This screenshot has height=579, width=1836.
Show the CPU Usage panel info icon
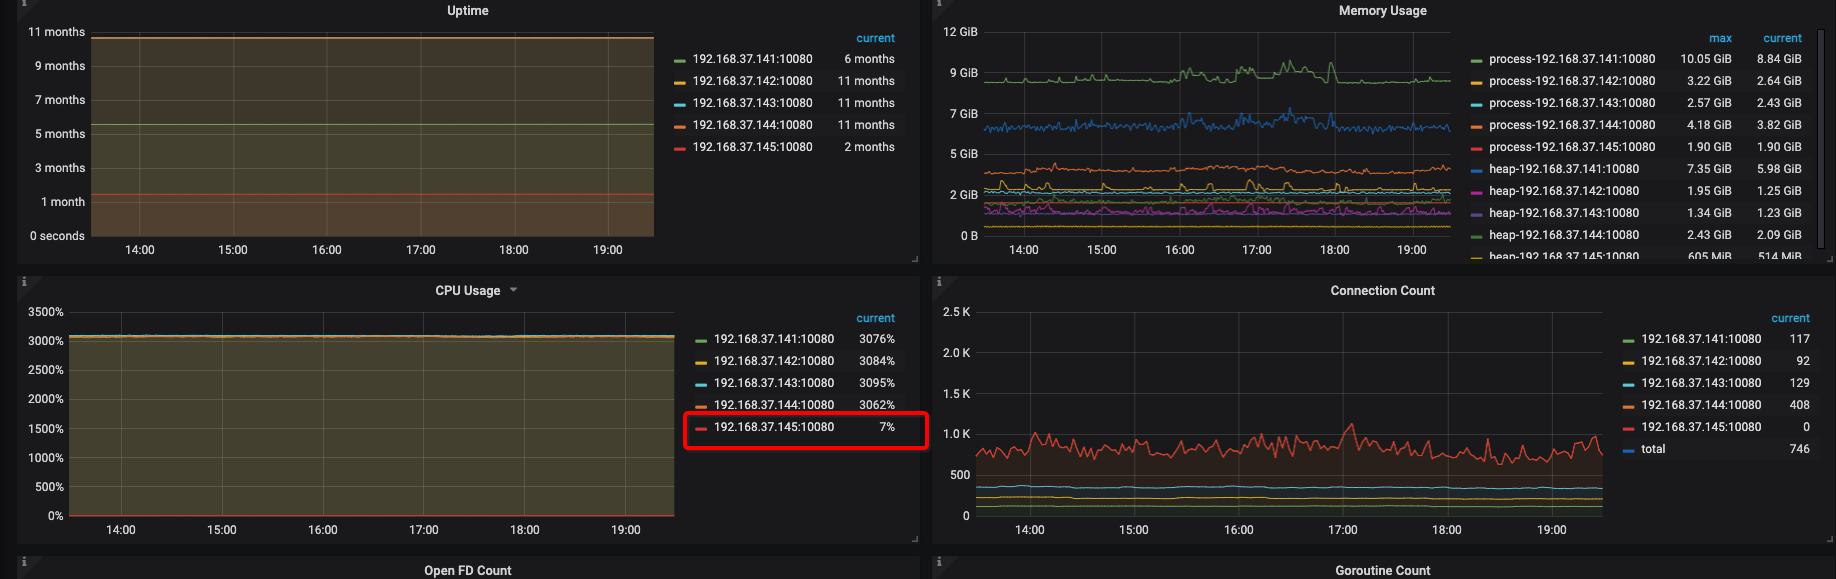24,282
